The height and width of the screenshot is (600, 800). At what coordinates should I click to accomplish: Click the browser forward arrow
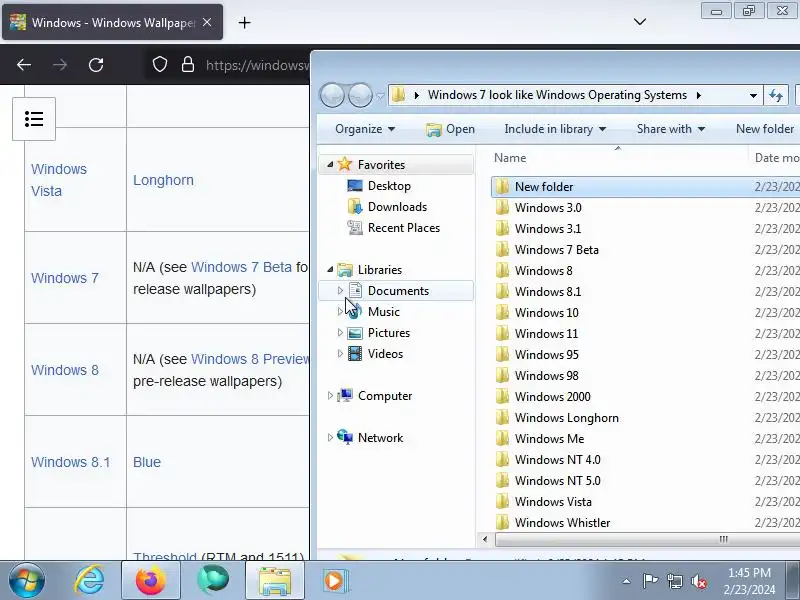tap(60, 65)
